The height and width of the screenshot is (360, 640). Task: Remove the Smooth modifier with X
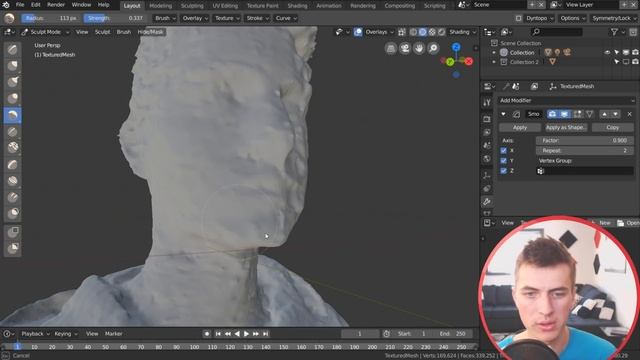click(629, 114)
